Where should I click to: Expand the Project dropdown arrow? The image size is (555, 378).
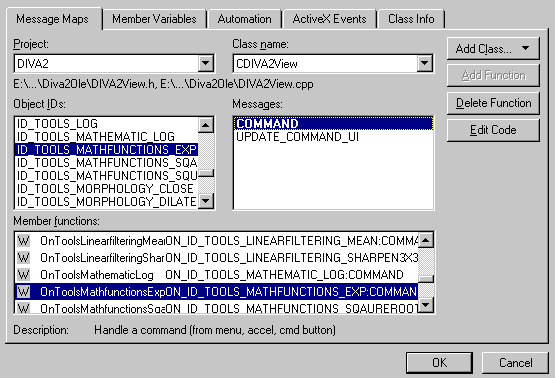point(205,64)
